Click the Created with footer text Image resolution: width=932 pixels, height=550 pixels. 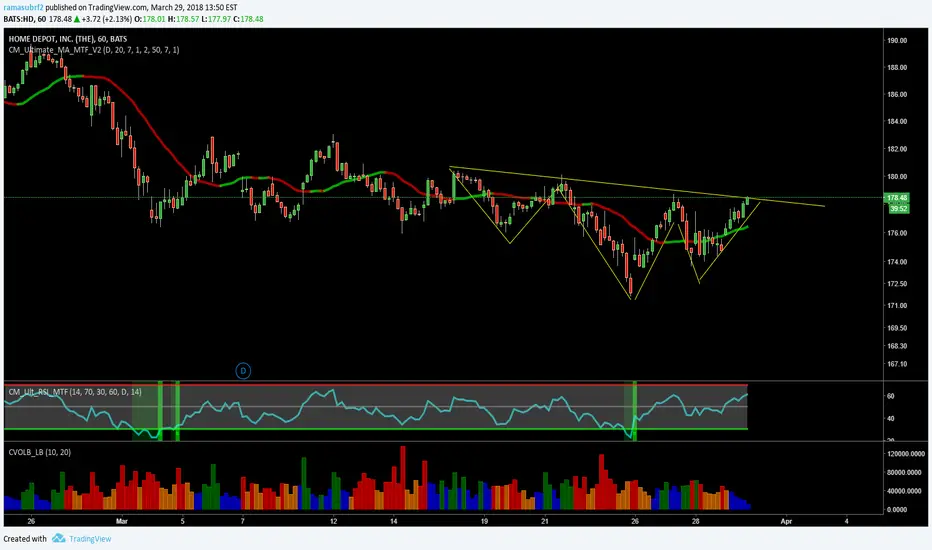click(25, 539)
